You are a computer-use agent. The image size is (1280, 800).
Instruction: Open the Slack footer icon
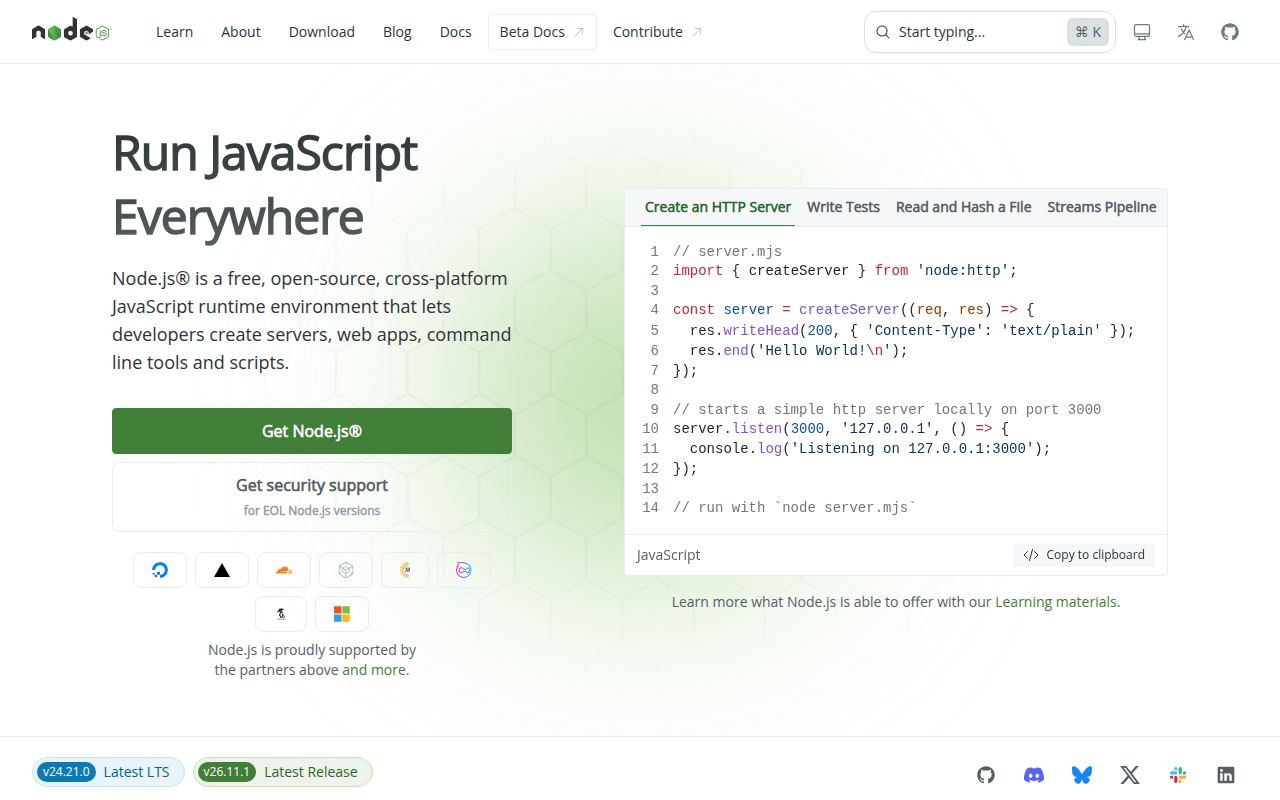coord(1178,774)
